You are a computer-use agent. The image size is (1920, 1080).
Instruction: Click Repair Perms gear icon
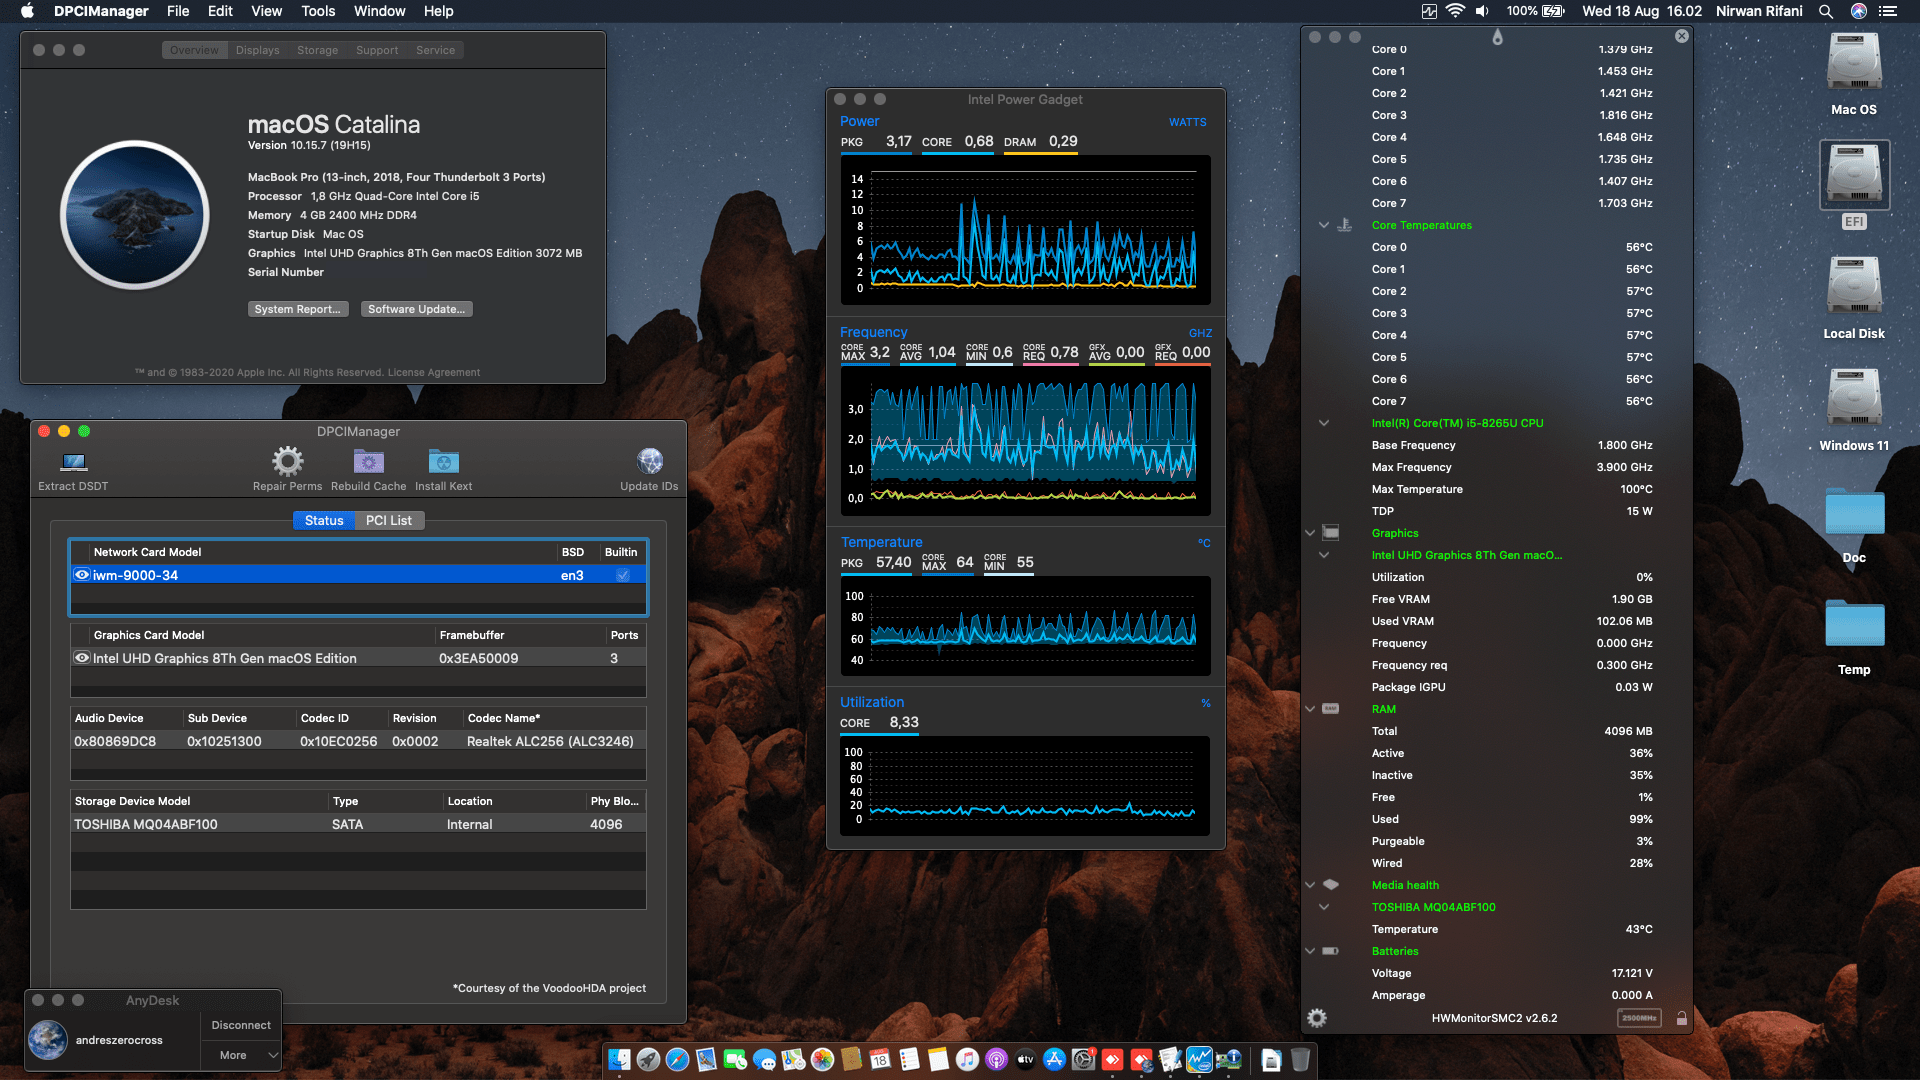coord(287,461)
